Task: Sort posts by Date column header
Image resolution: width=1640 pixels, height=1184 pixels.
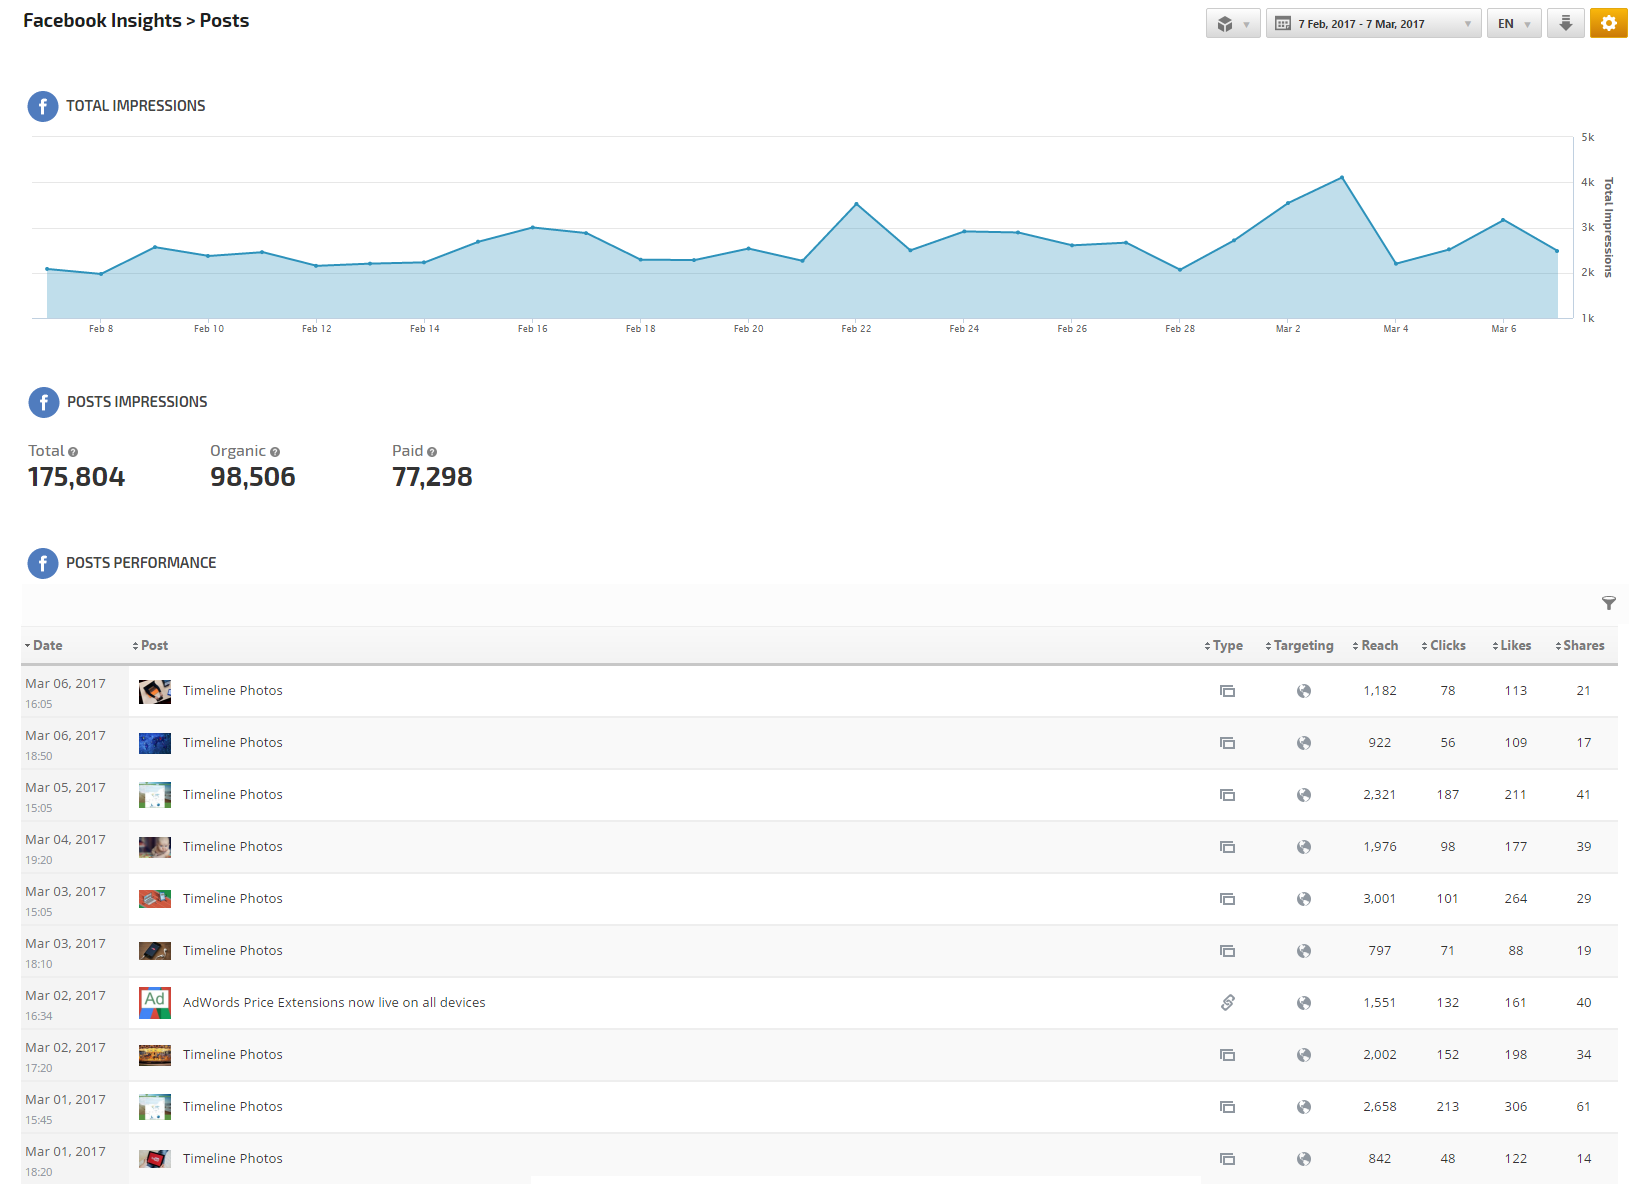Action: pos(46,646)
